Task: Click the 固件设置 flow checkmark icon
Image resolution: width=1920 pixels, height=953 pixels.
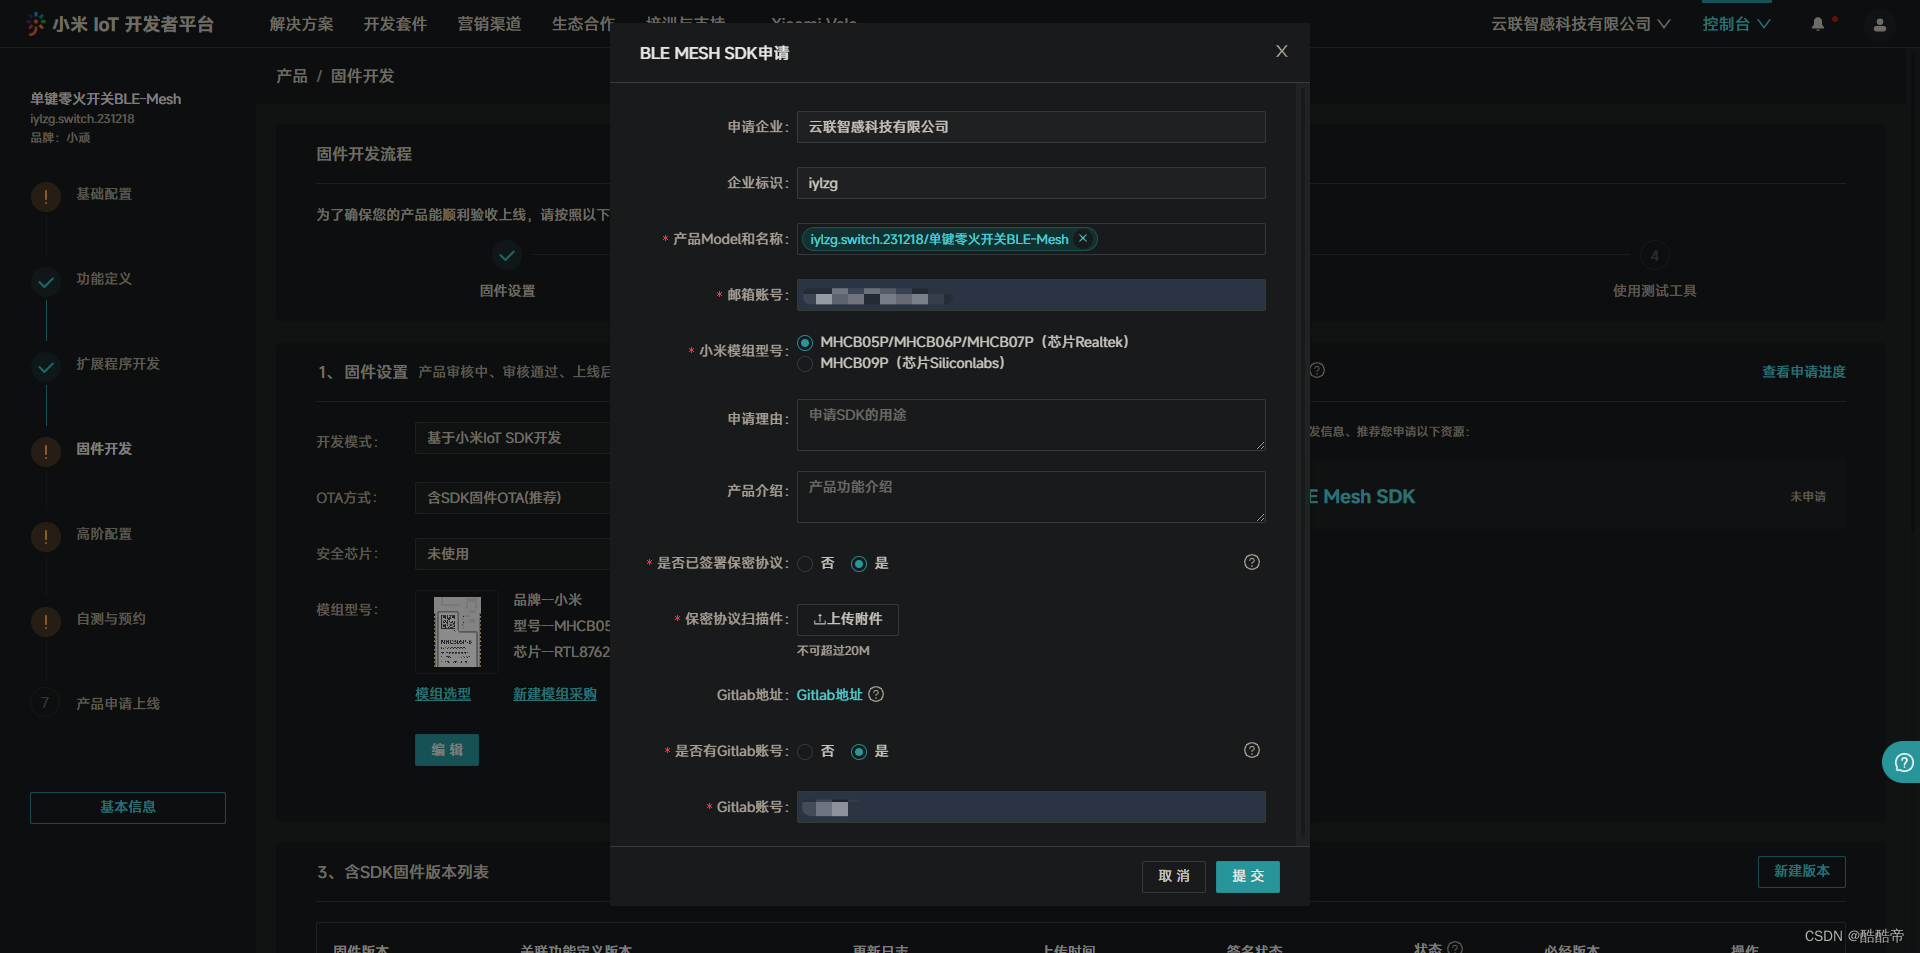Action: pyautogui.click(x=507, y=256)
